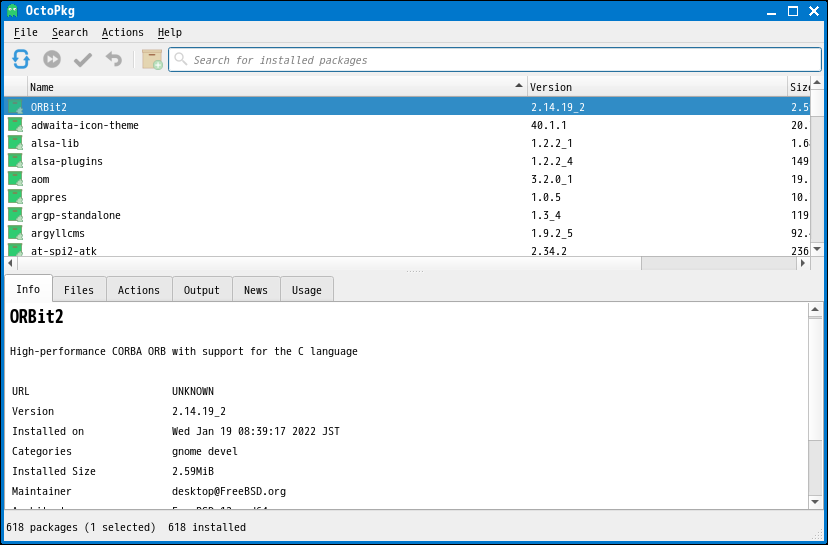
Task: Click the System upgrade fast-forward icon
Action: tap(52, 59)
